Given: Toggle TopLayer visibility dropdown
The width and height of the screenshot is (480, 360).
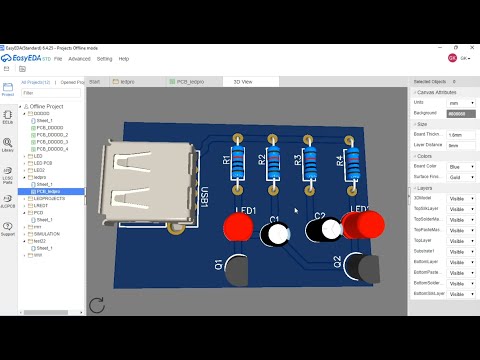Looking at the screenshot, I should (461, 241).
